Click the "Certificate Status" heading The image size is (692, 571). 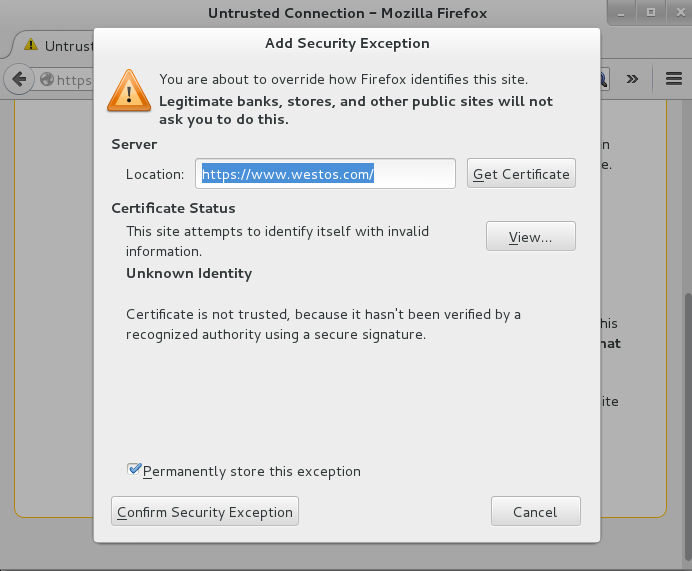(173, 208)
